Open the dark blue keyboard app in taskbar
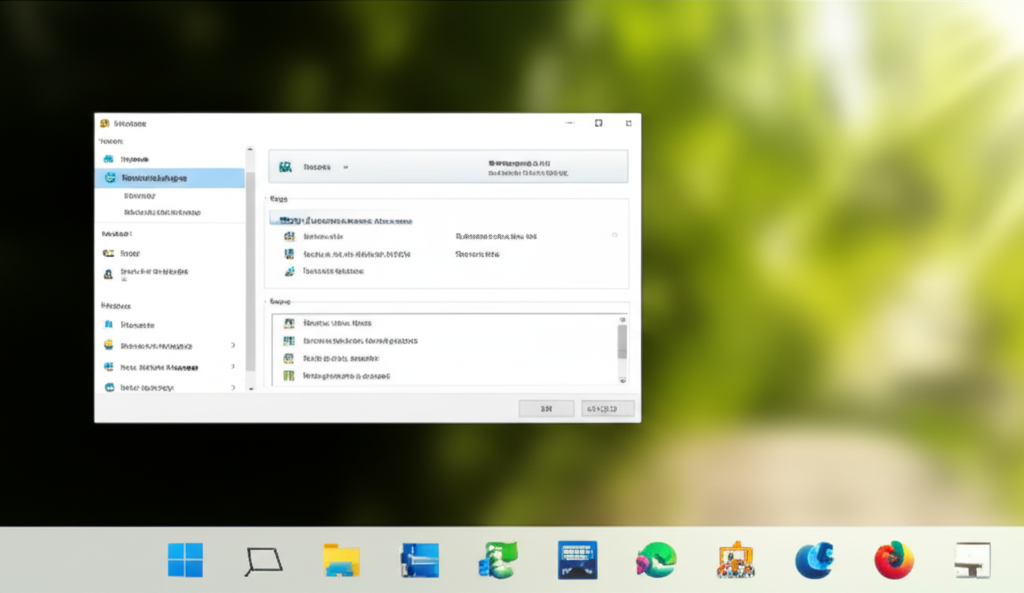The width and height of the screenshot is (1024, 593). click(577, 560)
